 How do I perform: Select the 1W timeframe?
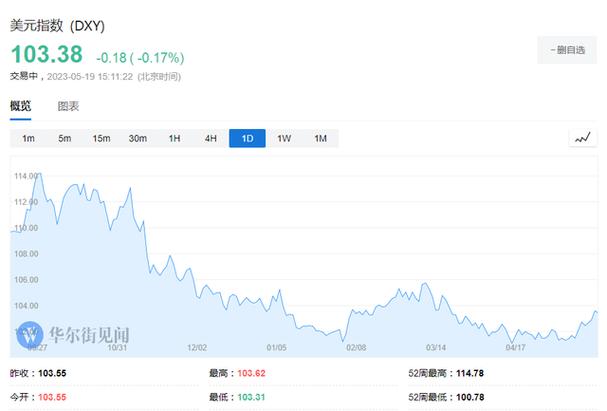click(x=284, y=139)
